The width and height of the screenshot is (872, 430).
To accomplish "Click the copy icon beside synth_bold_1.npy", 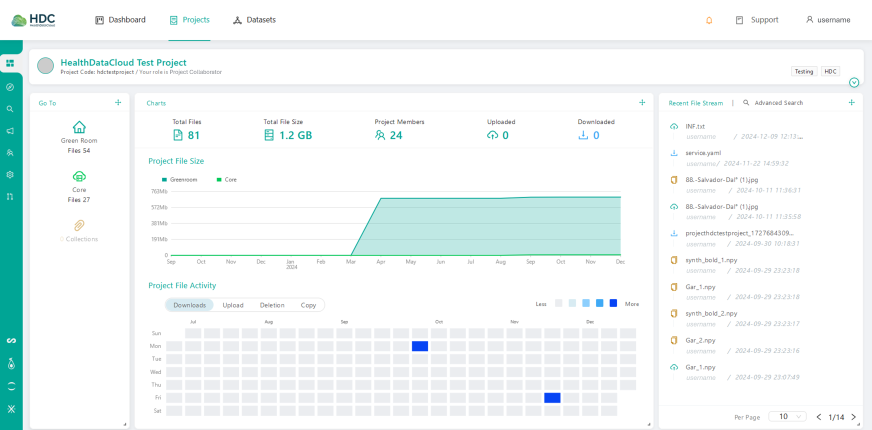I will pyautogui.click(x=674, y=260).
